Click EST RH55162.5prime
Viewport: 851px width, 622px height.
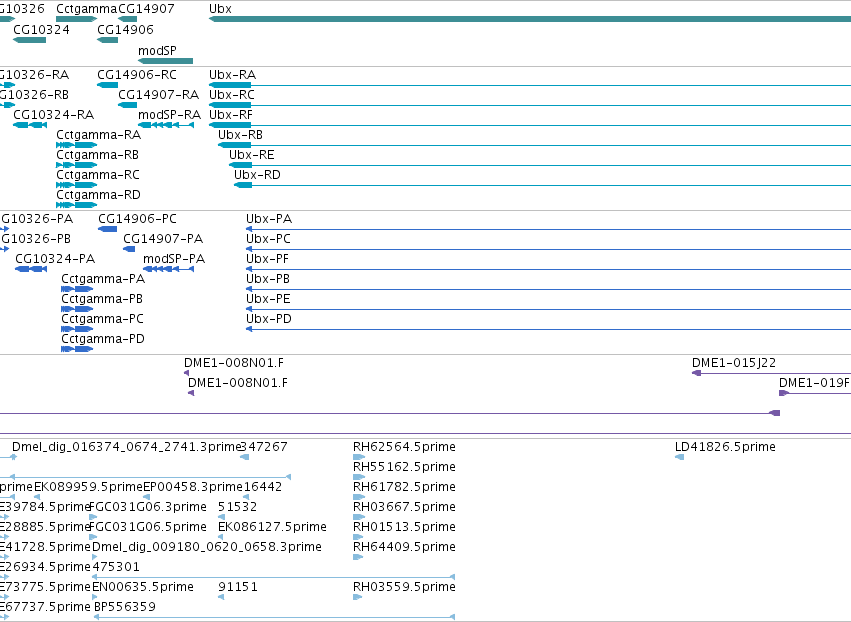404,467
